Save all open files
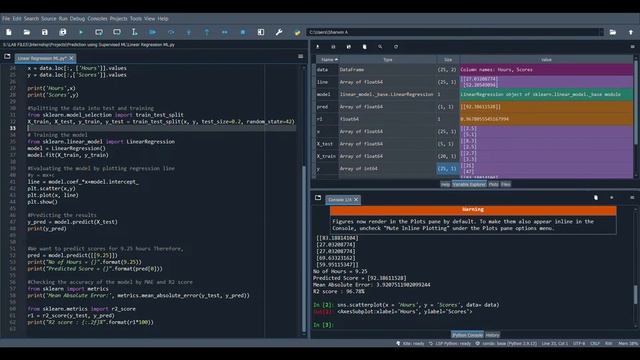Image resolution: width=640 pixels, height=360 pixels. tap(62, 32)
